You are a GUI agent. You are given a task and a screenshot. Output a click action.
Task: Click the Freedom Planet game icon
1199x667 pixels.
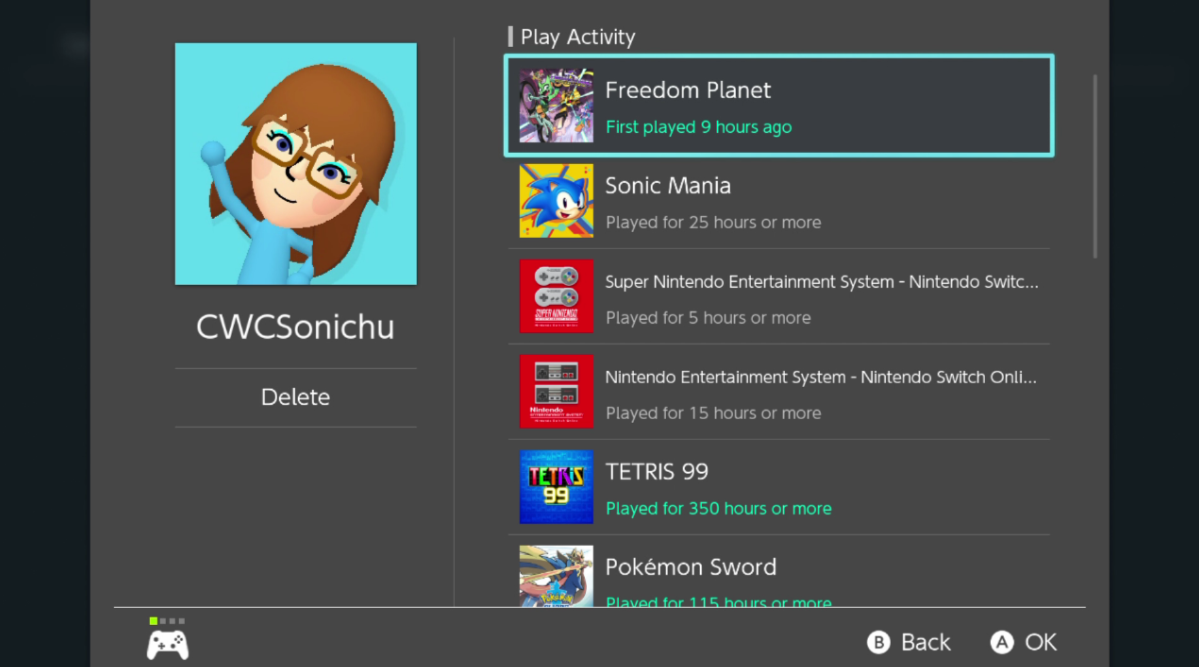(x=556, y=106)
